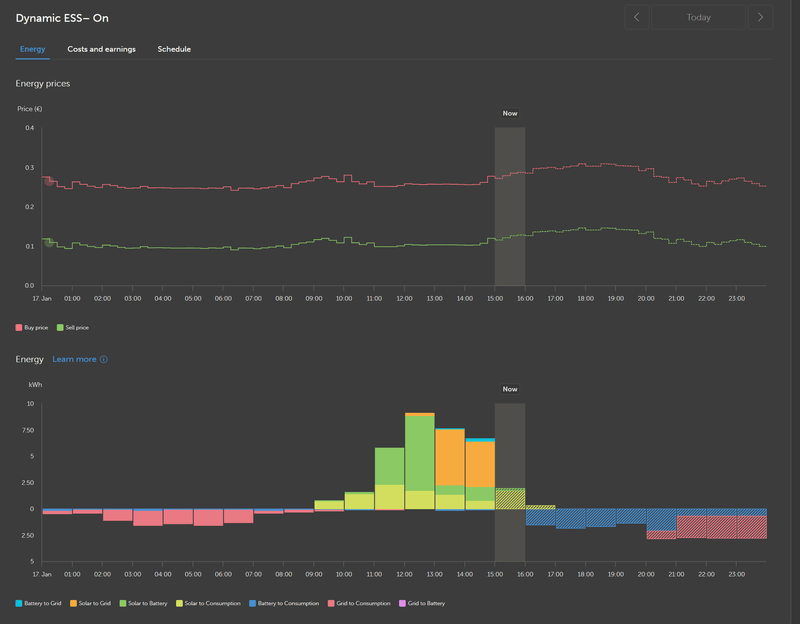Toggle the Sell price legend series

[x=72, y=328]
